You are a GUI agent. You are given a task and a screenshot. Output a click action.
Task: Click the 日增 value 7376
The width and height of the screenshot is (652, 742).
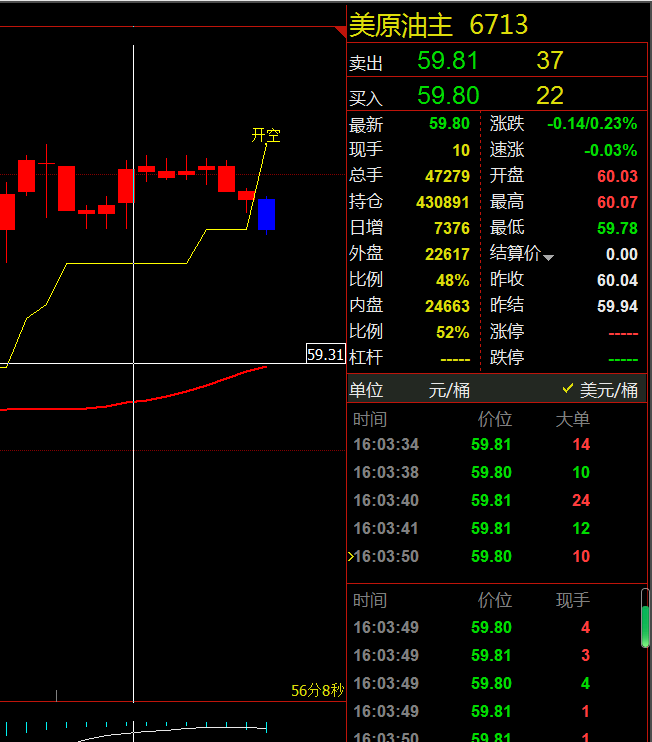tap(452, 228)
